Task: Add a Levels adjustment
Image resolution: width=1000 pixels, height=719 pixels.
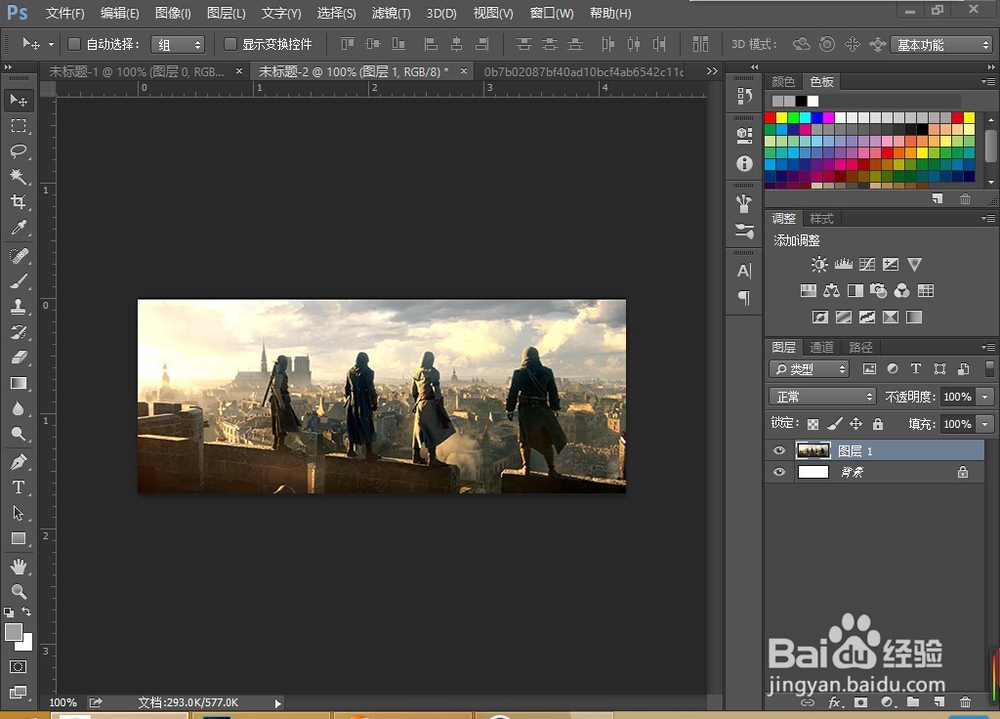Action: (843, 264)
